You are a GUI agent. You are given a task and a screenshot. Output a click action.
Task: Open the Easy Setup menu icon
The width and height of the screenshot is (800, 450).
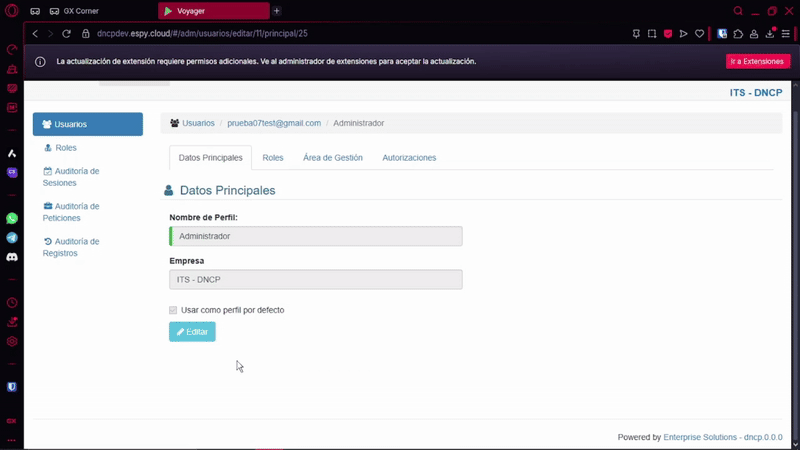point(786,34)
